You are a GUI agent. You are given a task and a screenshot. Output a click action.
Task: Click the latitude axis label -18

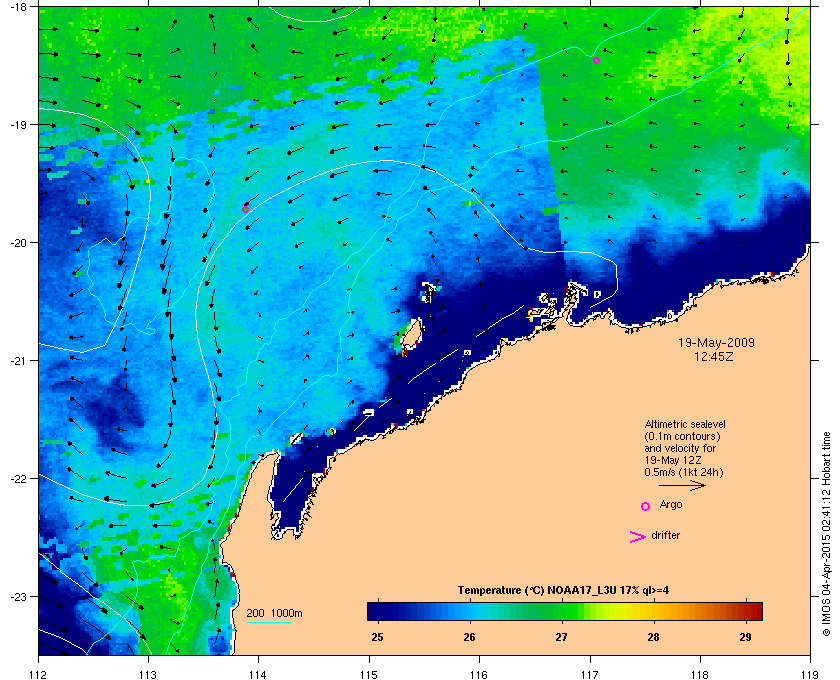click(x=18, y=6)
